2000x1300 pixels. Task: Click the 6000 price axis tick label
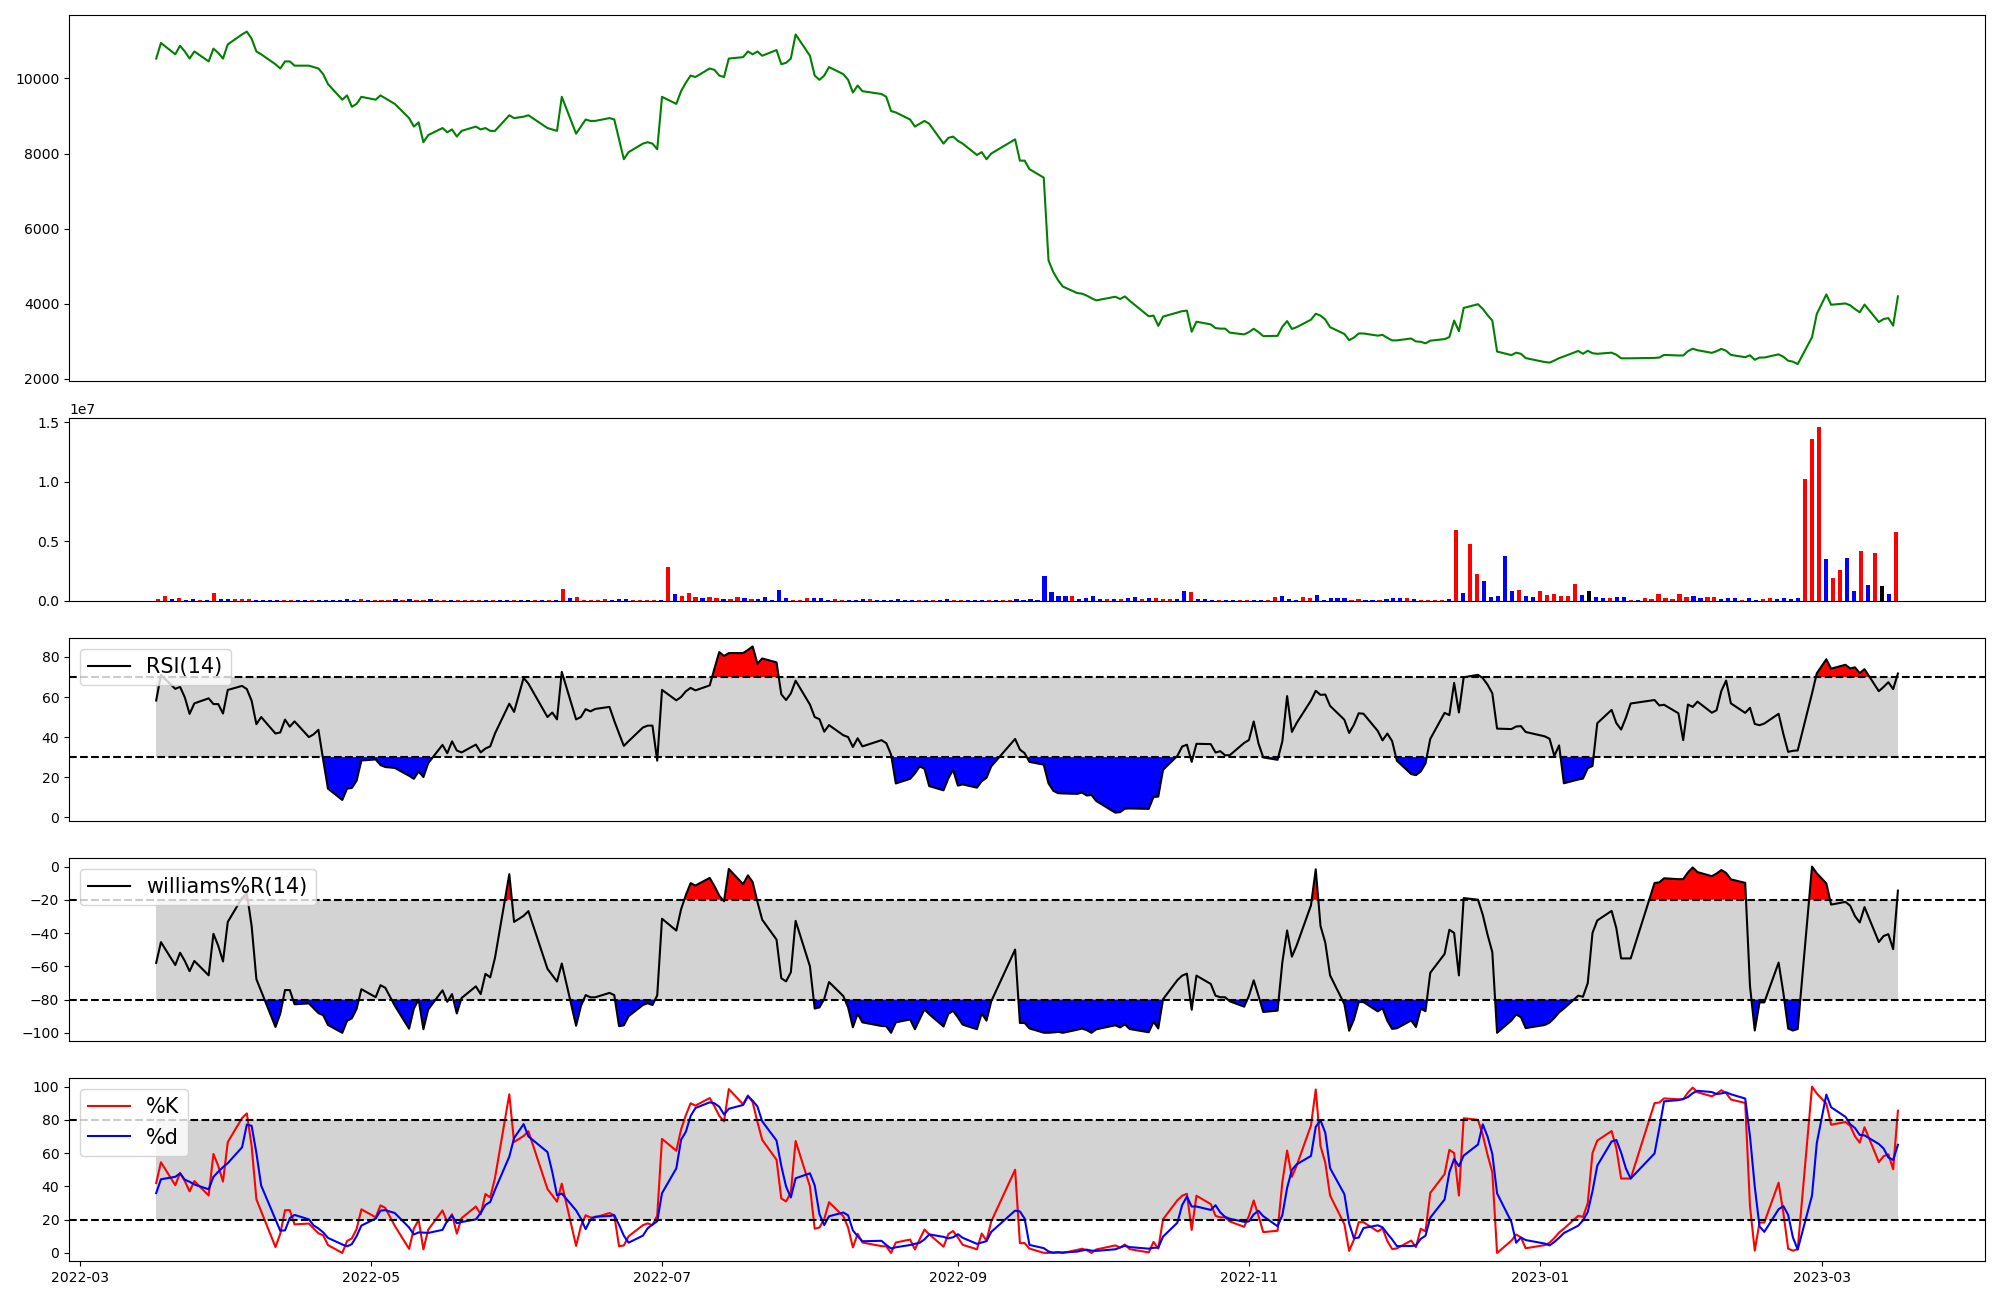(x=41, y=229)
